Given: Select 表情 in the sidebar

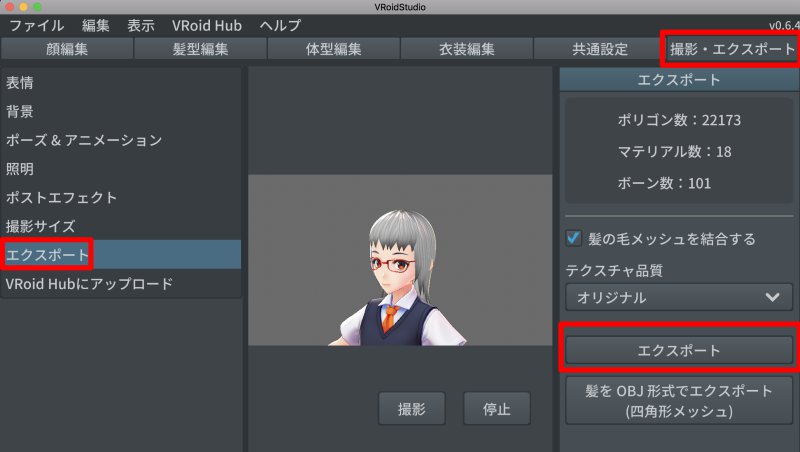Looking at the screenshot, I should (121, 83).
